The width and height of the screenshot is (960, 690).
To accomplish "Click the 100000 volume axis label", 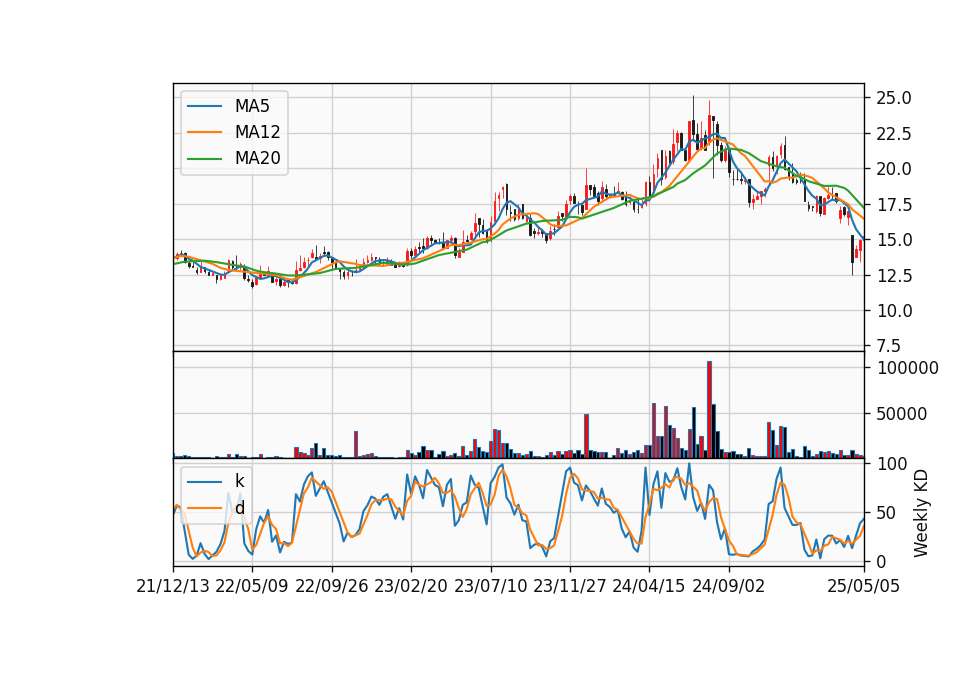I will coord(907,368).
